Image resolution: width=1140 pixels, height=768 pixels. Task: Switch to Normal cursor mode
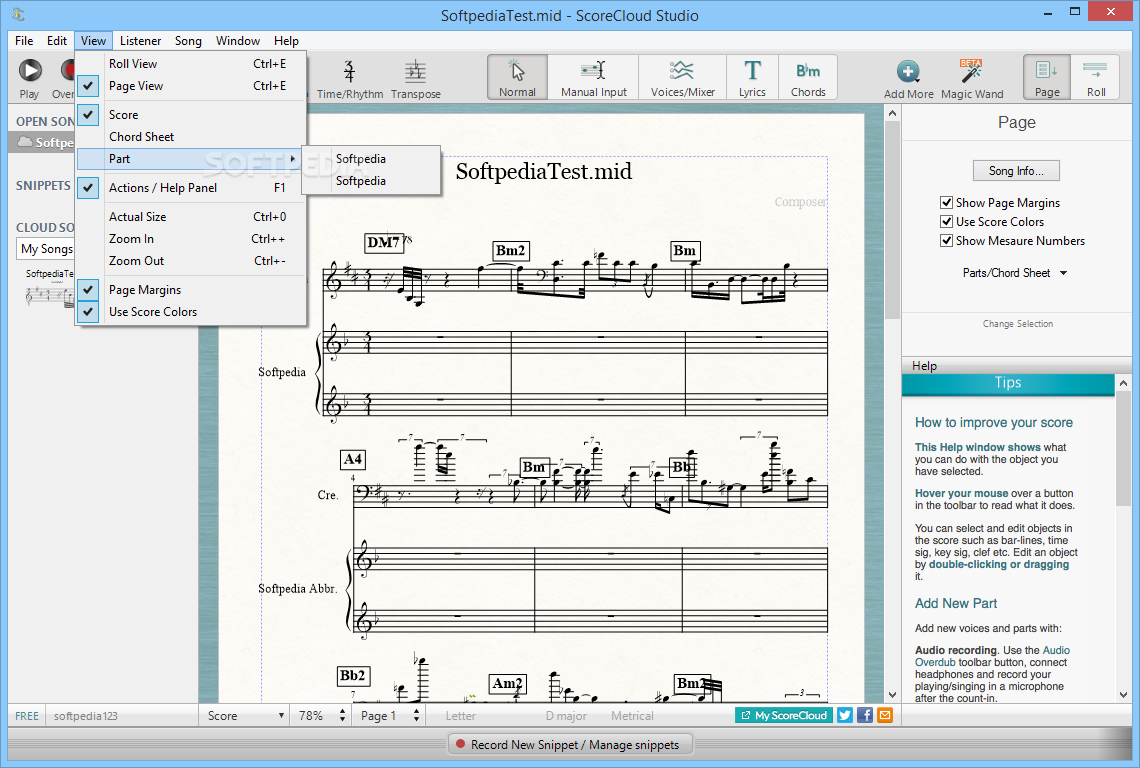517,77
